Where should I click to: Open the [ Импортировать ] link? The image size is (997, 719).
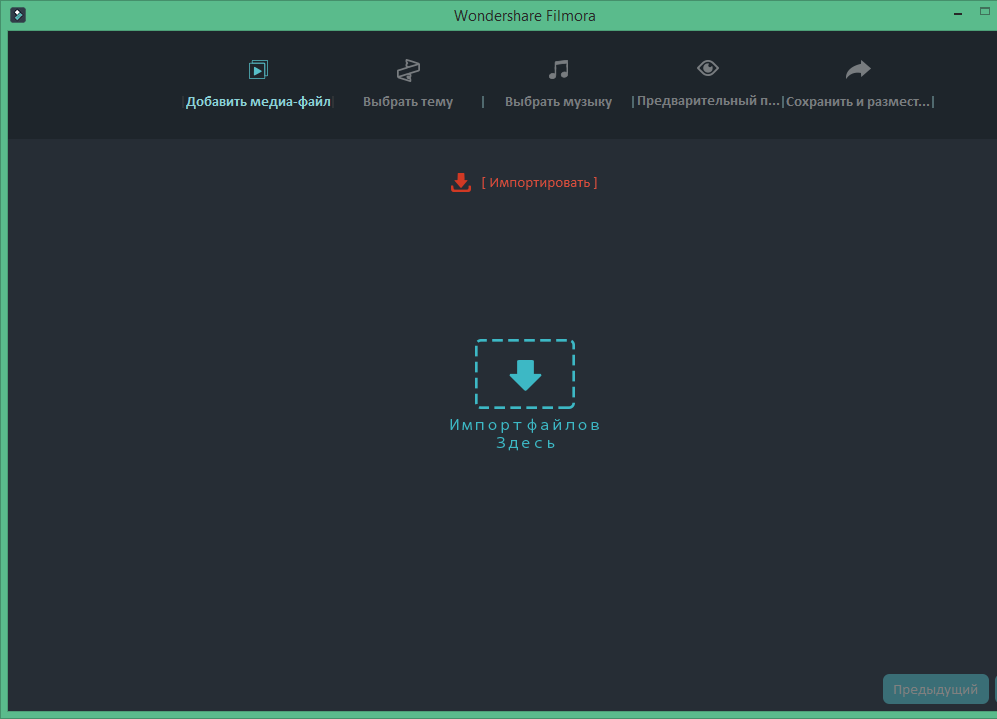[x=539, y=182]
